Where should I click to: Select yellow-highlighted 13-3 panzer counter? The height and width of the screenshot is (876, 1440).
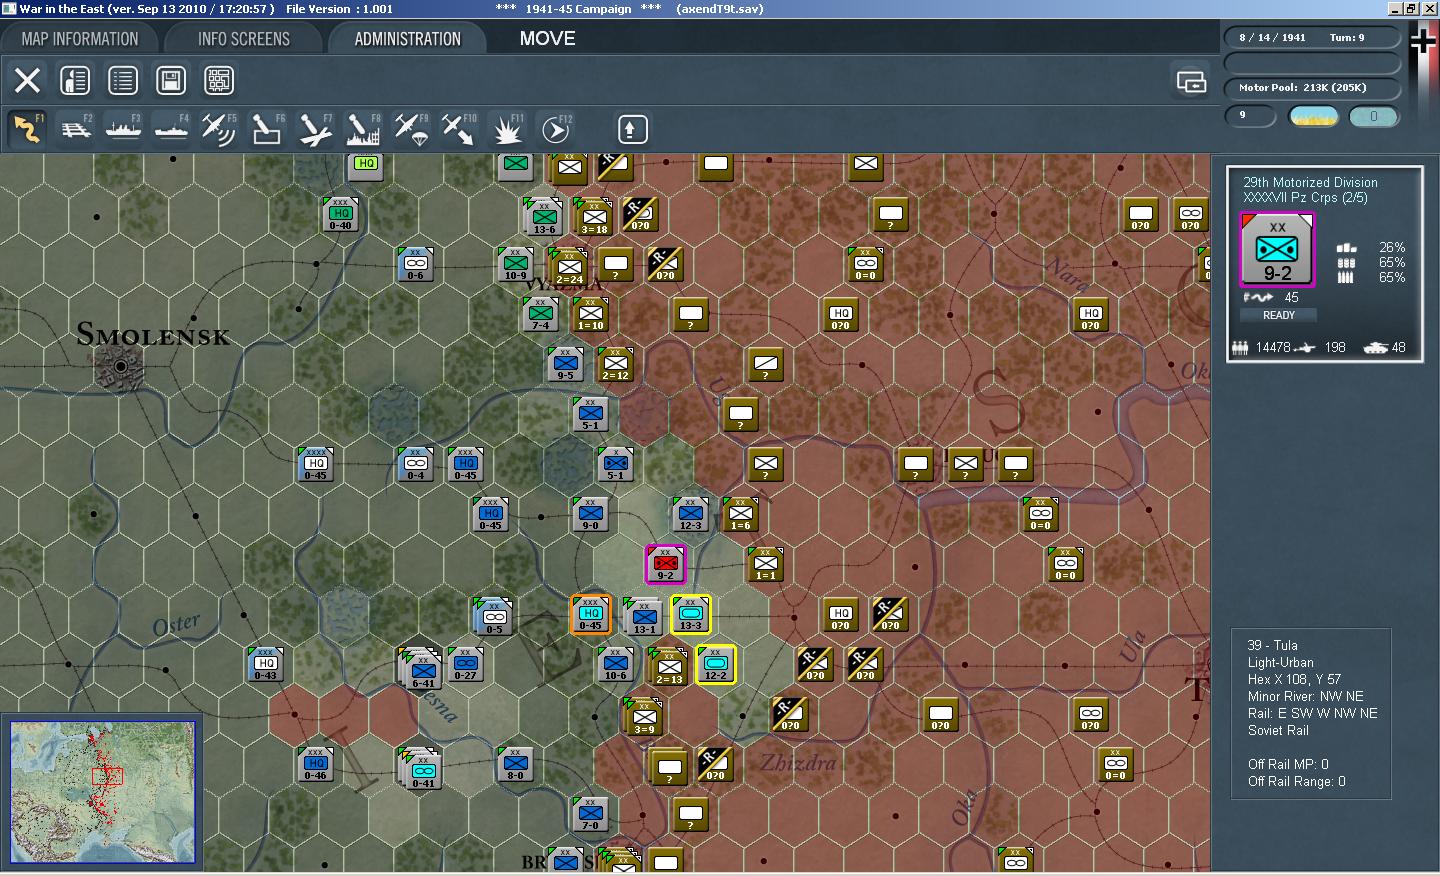[690, 614]
